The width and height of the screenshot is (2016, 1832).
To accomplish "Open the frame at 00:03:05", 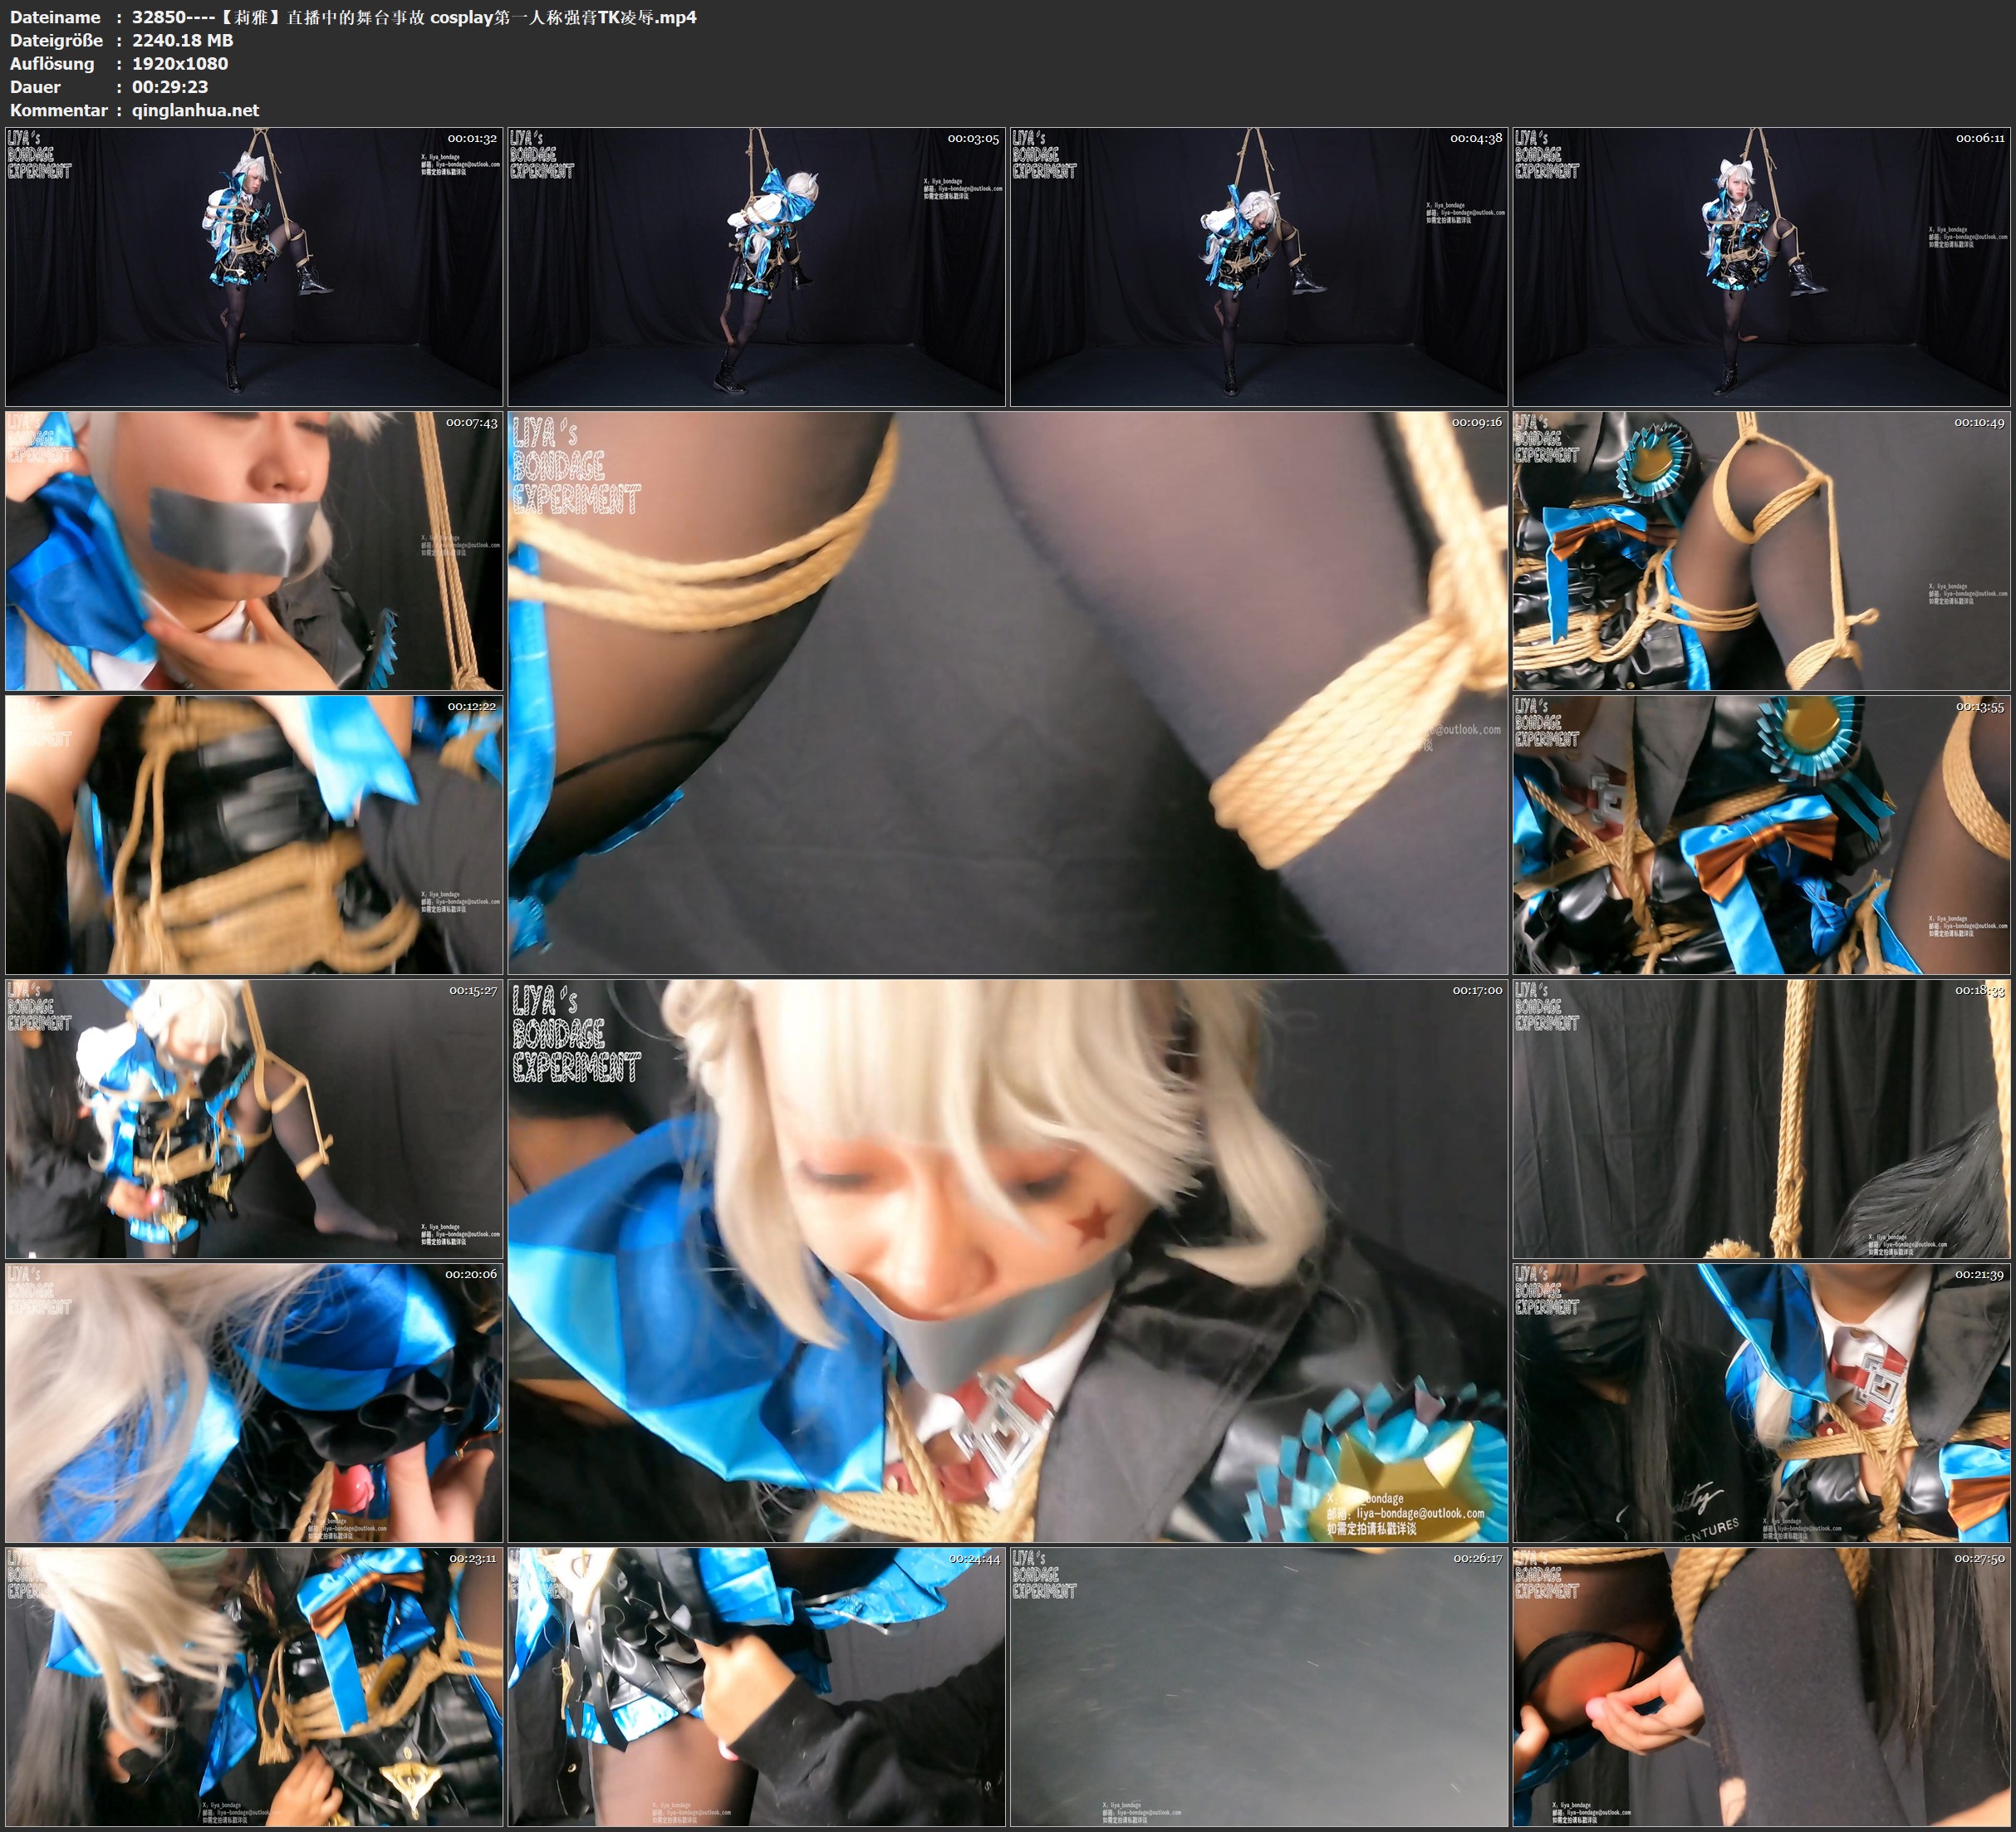I will [x=756, y=266].
